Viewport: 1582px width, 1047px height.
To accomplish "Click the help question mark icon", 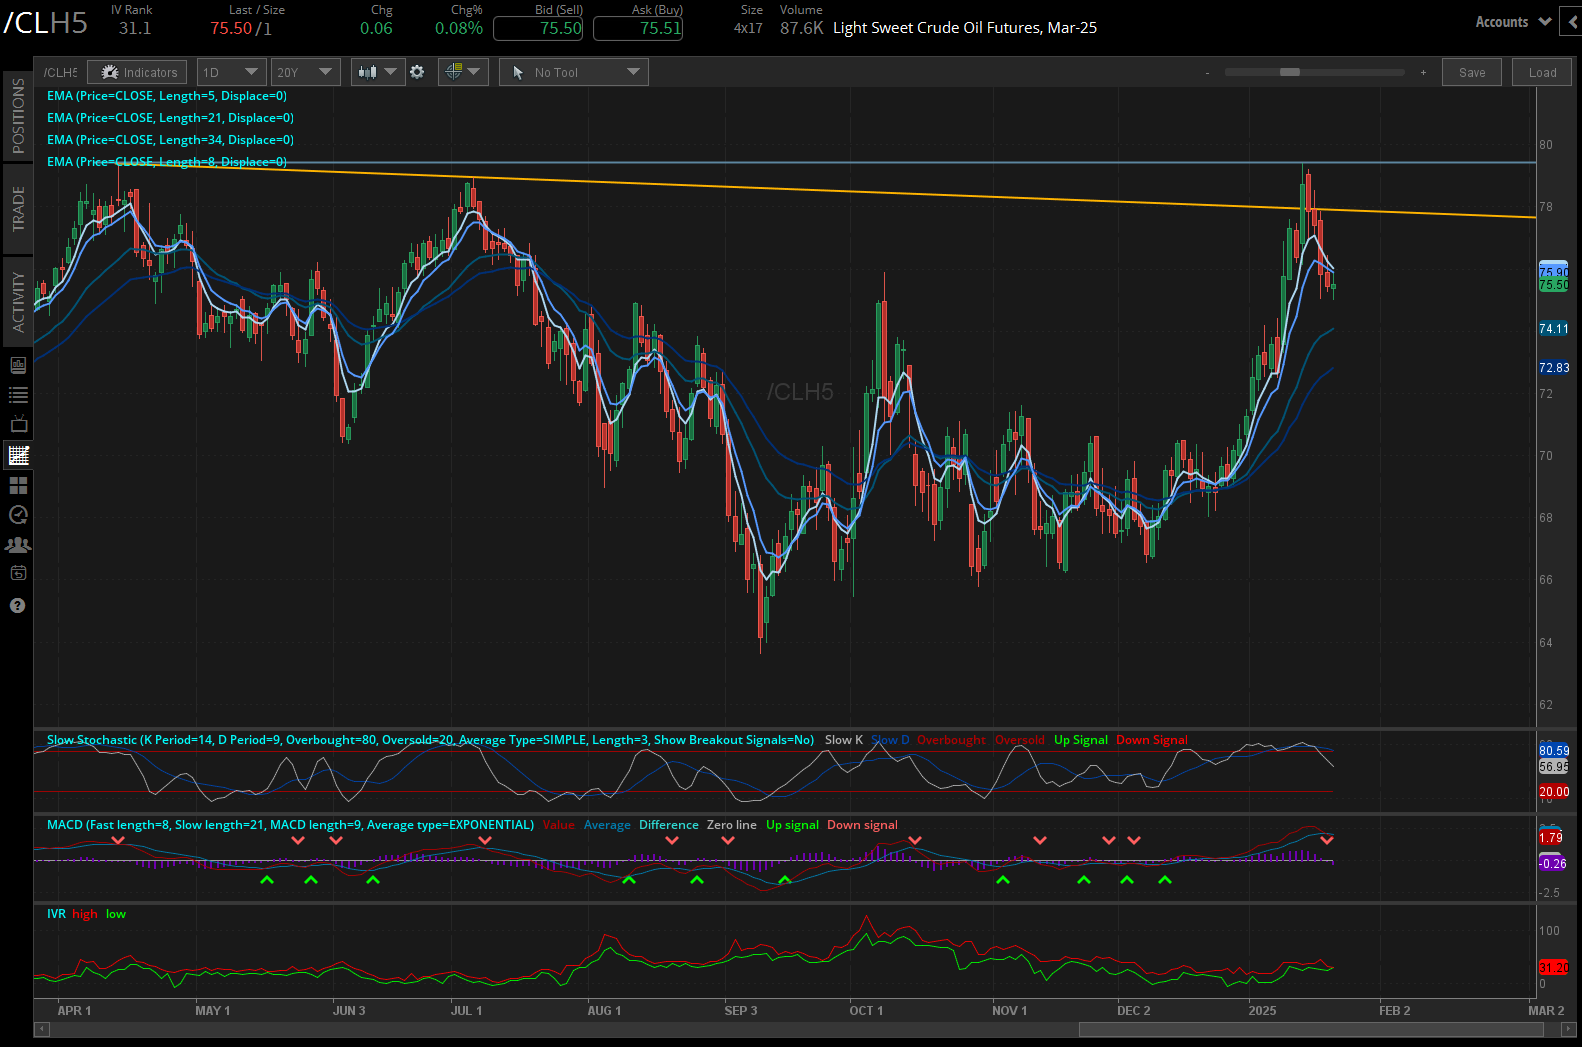I will [x=17, y=605].
